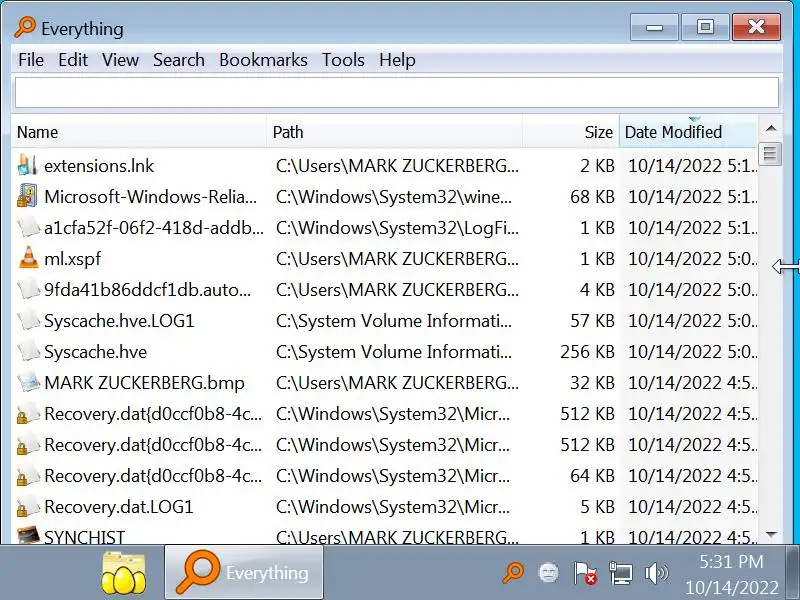
Task: Open the folder with eggs taskbar icon
Action: coord(124,572)
